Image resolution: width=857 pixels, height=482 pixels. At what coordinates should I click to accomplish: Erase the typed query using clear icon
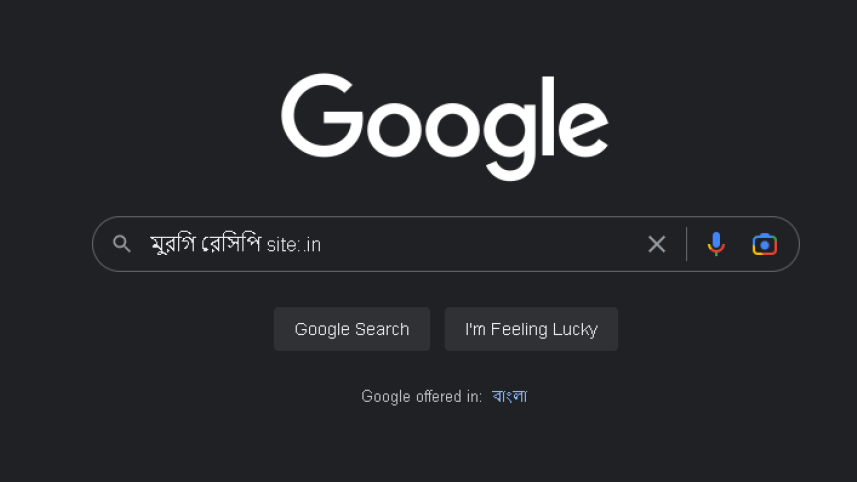click(x=656, y=244)
